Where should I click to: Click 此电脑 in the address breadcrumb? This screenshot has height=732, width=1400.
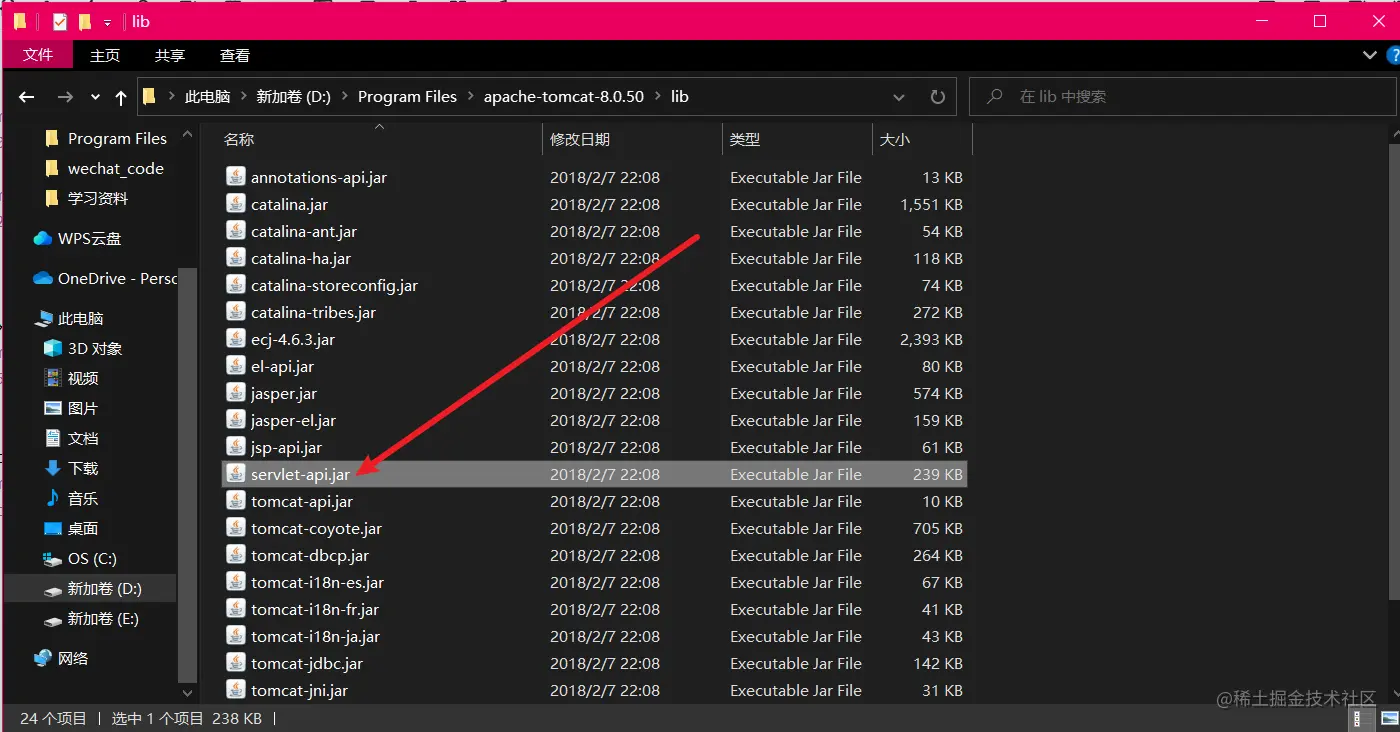[x=208, y=97]
